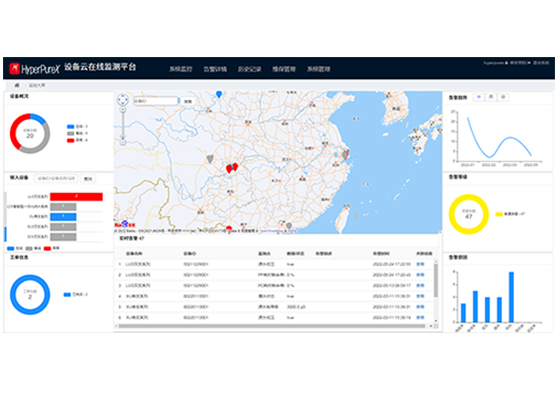Viewport: 560px width, 420px height.
Task: Click the HyperPureX logo icon
Action: pyautogui.click(x=14, y=68)
